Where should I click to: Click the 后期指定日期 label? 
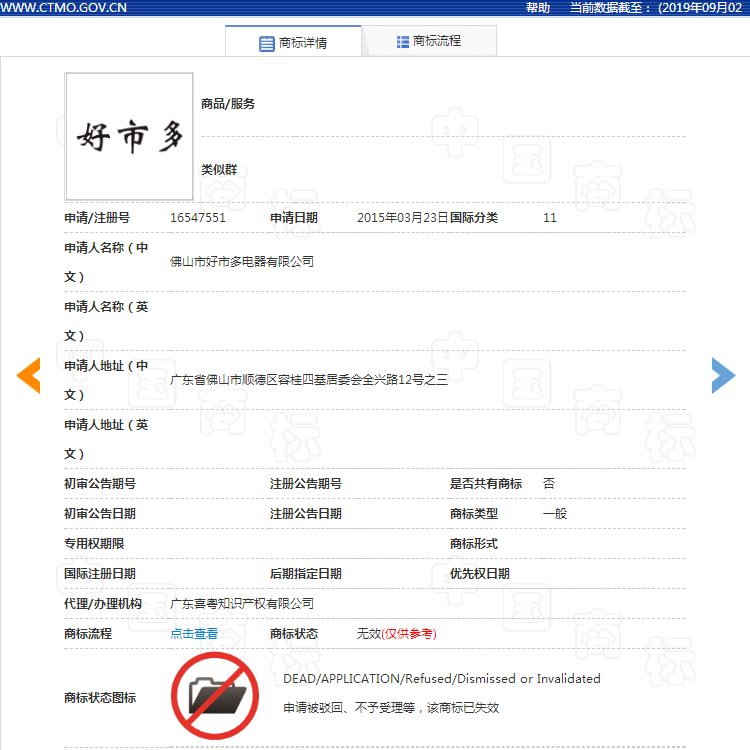pos(306,574)
